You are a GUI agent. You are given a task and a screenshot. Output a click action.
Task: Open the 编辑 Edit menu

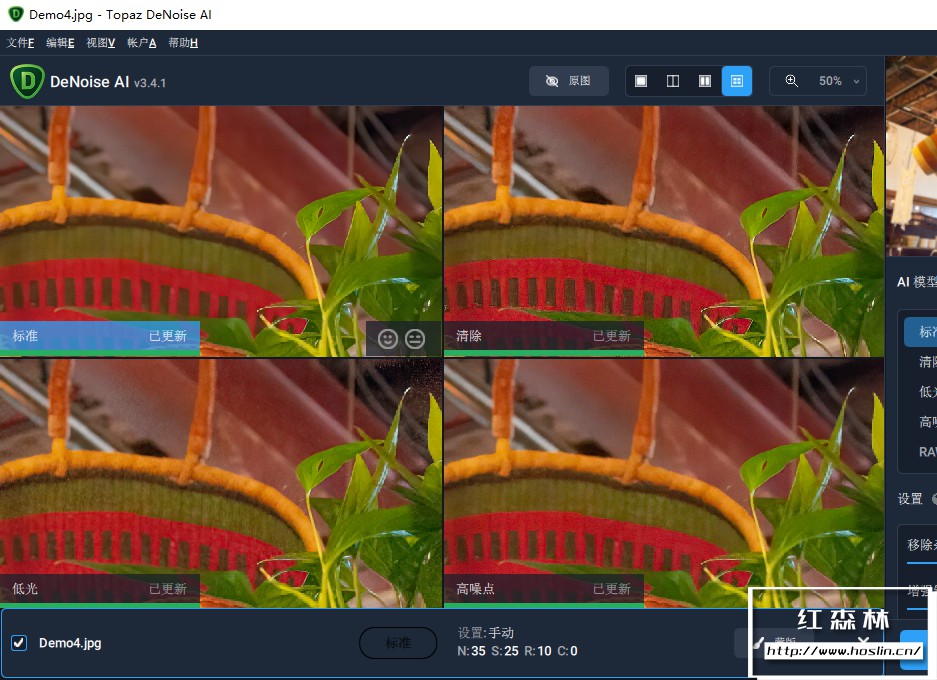[x=60, y=43]
